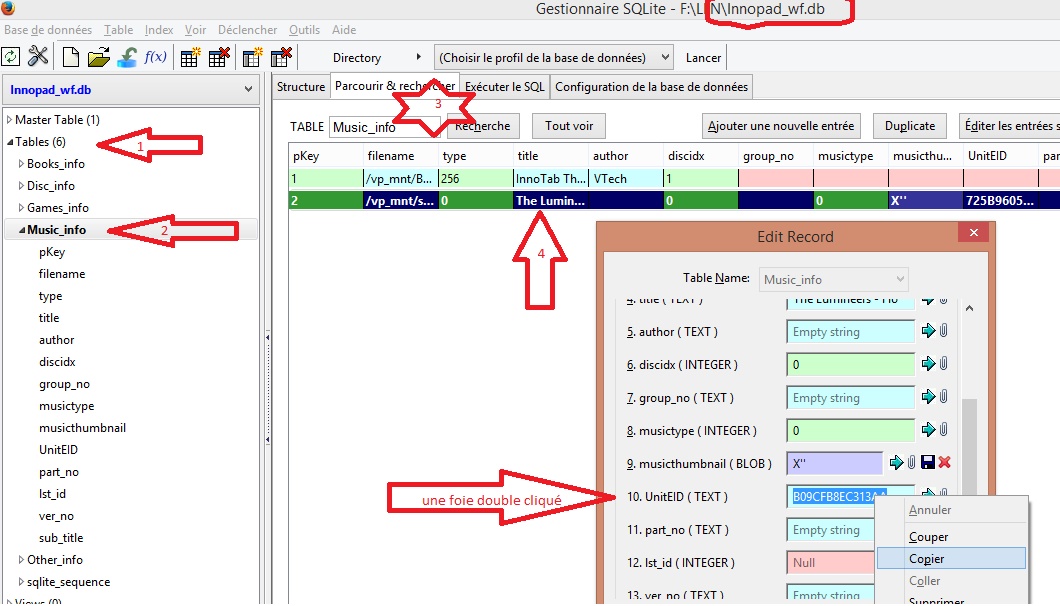The width and height of the screenshot is (1060, 606).
Task: Click the save blob floppy disk icon
Action: [x=927, y=463]
